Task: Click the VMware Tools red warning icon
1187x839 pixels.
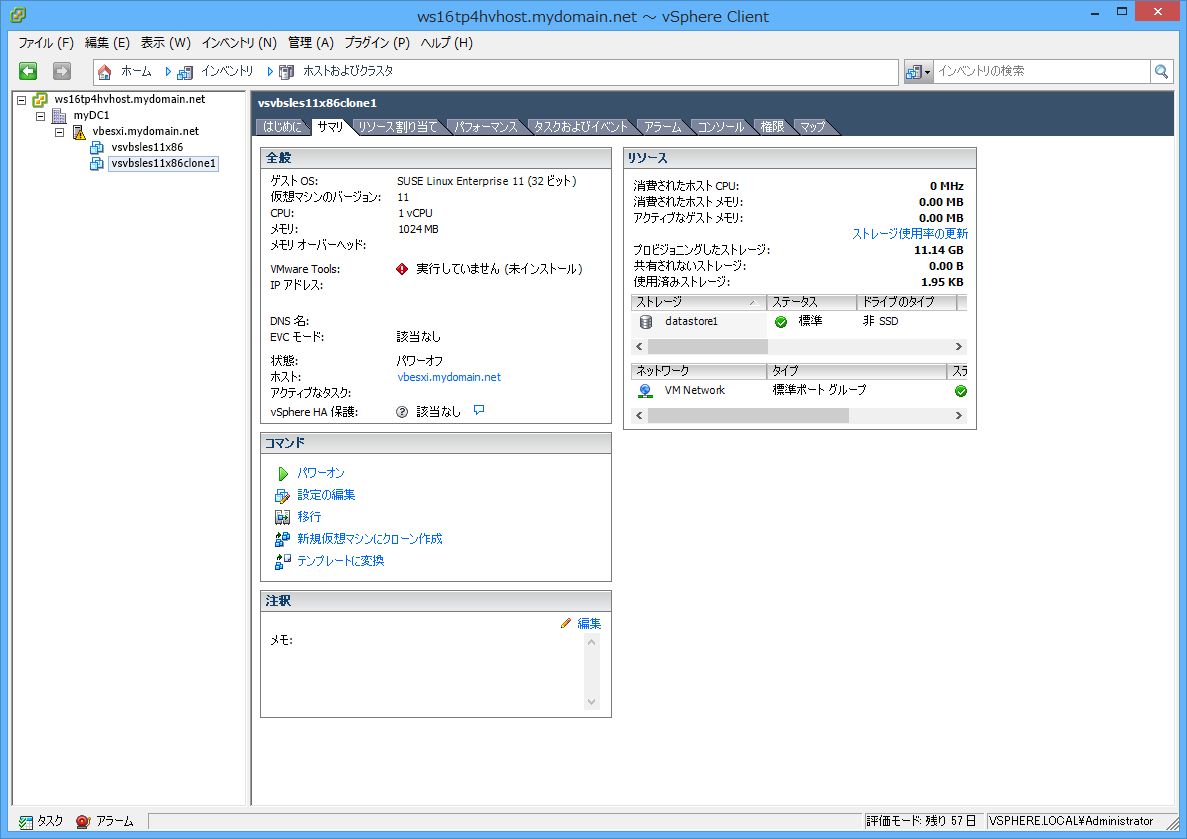Action: pos(402,269)
